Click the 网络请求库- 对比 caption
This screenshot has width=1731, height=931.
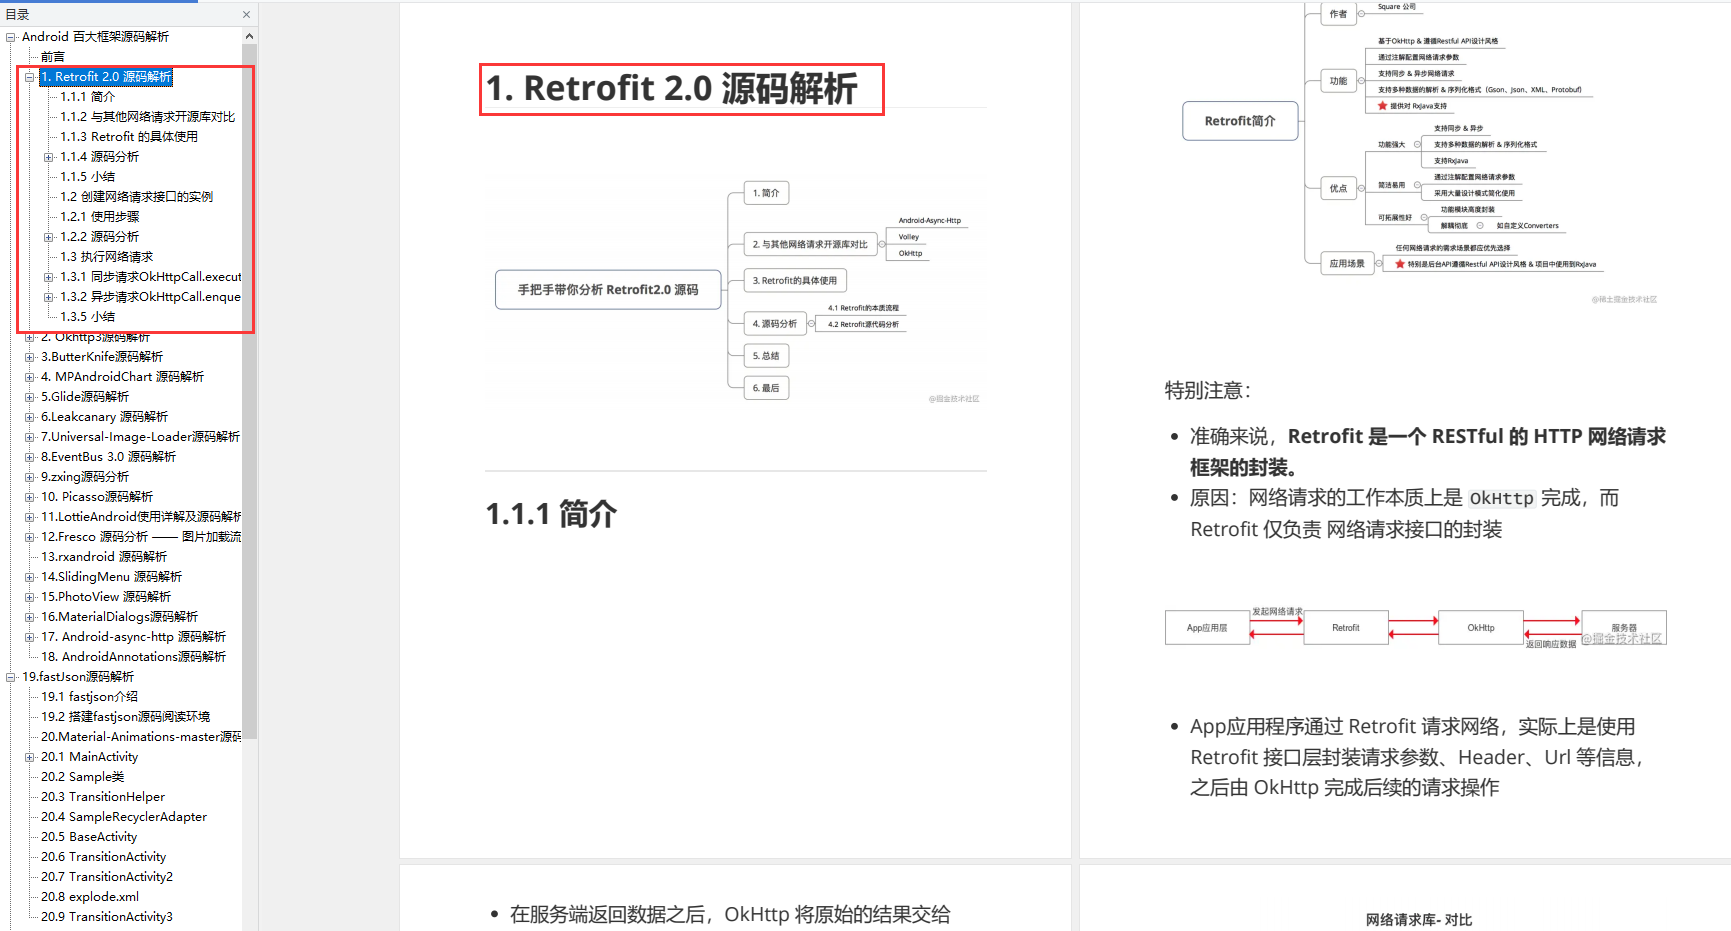click(x=1419, y=920)
